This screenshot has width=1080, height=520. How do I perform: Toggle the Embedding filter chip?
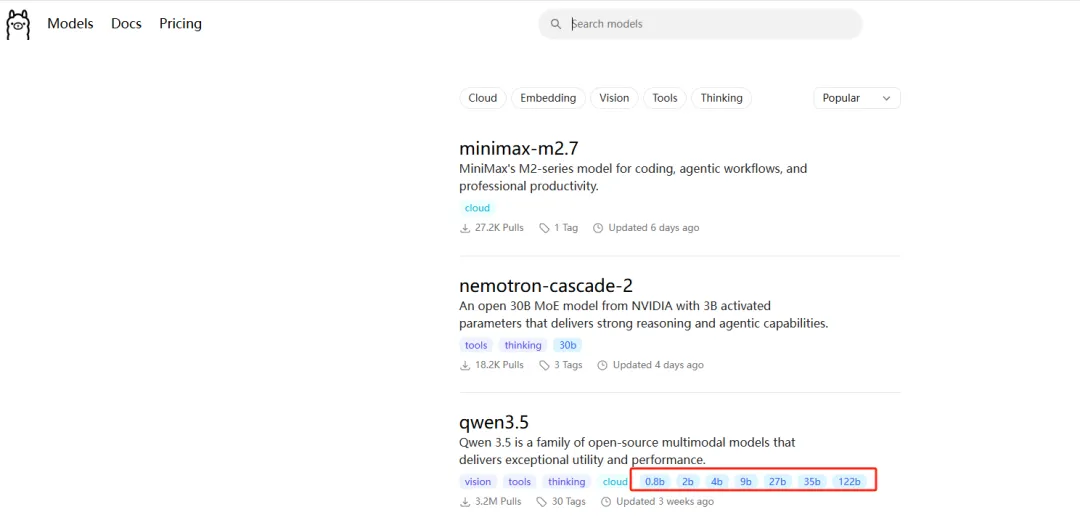coord(548,98)
